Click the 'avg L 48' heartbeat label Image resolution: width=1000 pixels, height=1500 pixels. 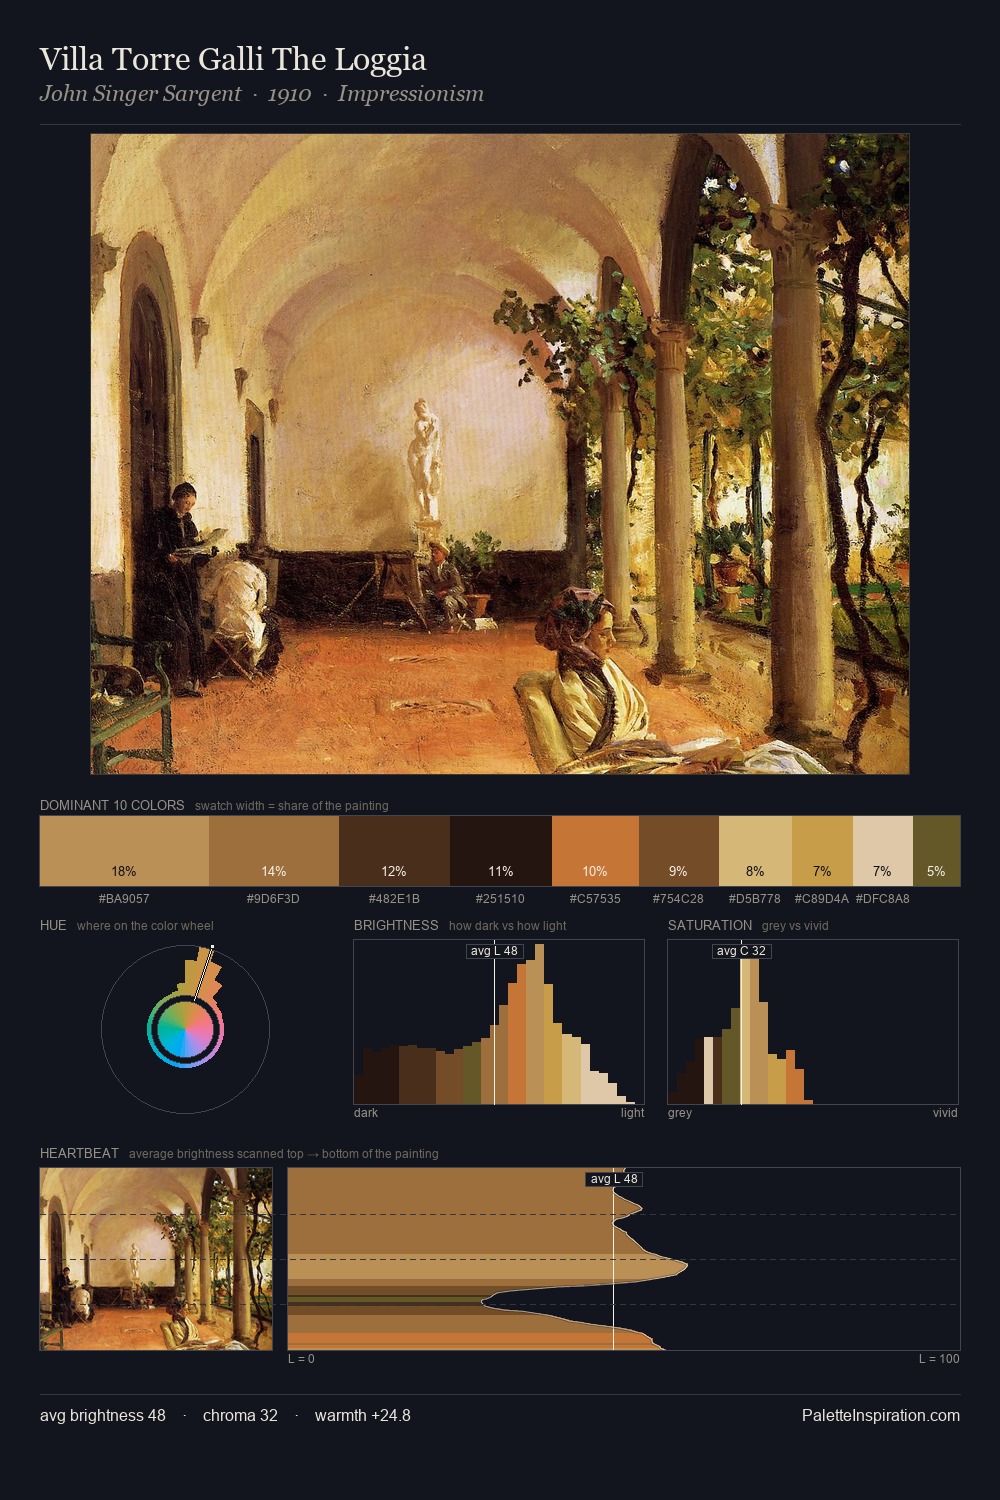click(614, 1179)
